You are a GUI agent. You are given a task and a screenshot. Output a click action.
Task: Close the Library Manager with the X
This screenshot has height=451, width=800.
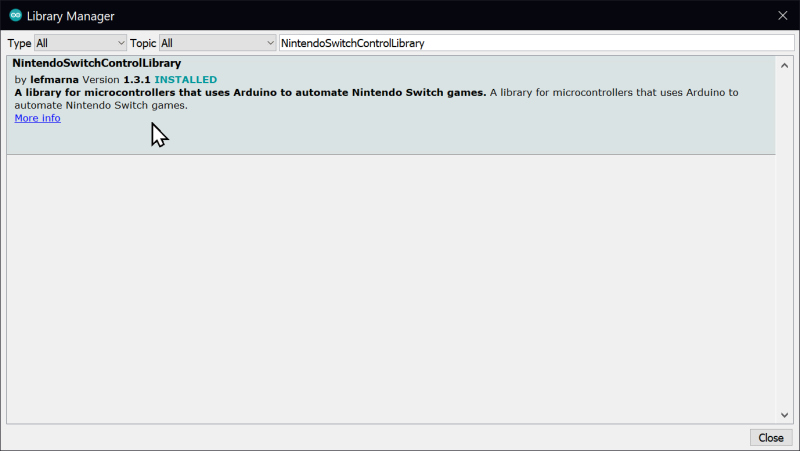pyautogui.click(x=783, y=16)
